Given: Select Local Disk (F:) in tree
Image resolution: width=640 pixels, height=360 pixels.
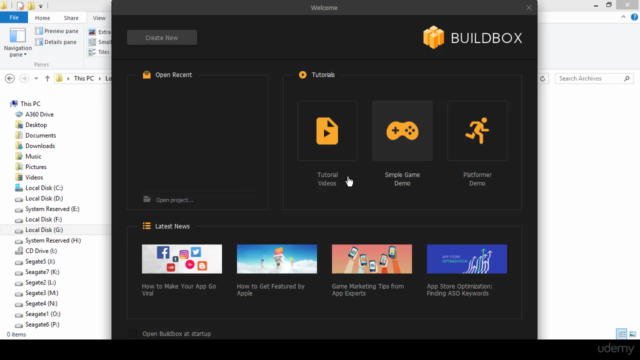Looking at the screenshot, I should point(44,220).
